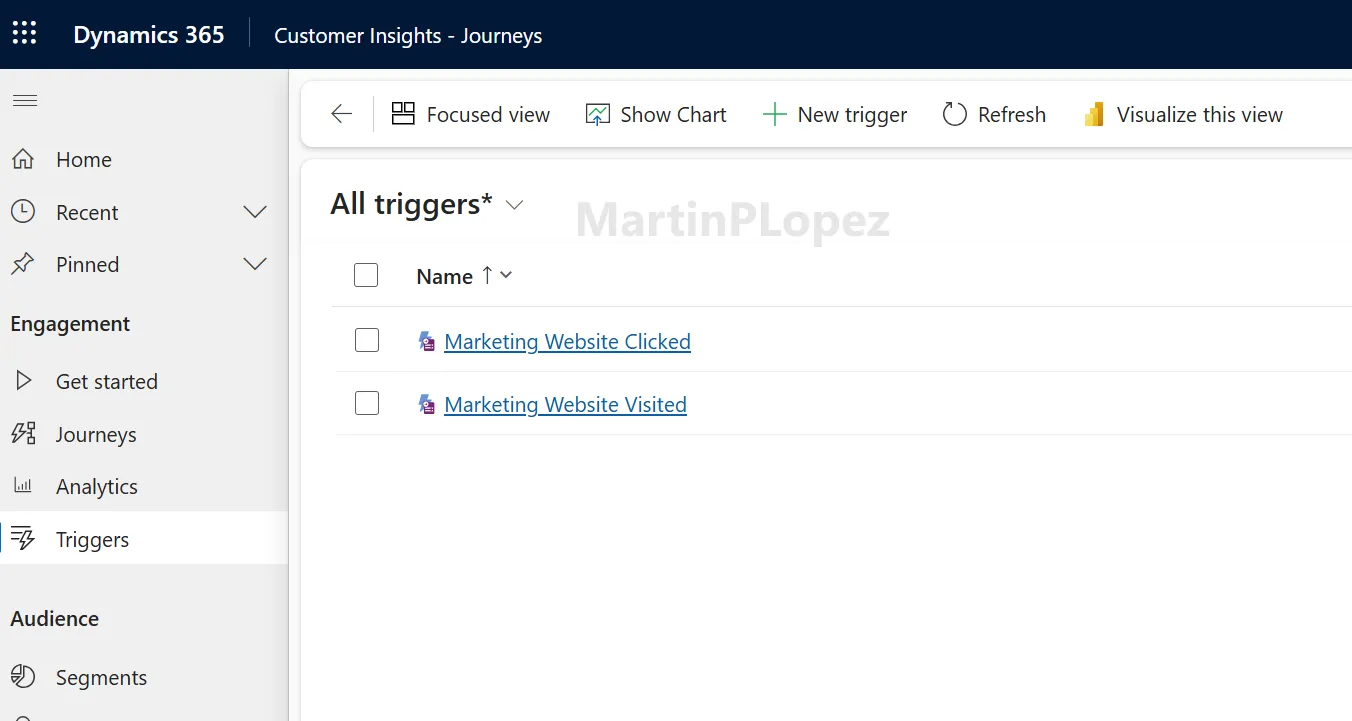Click the Segments pie icon
The width and height of the screenshot is (1352, 721).
click(23, 677)
